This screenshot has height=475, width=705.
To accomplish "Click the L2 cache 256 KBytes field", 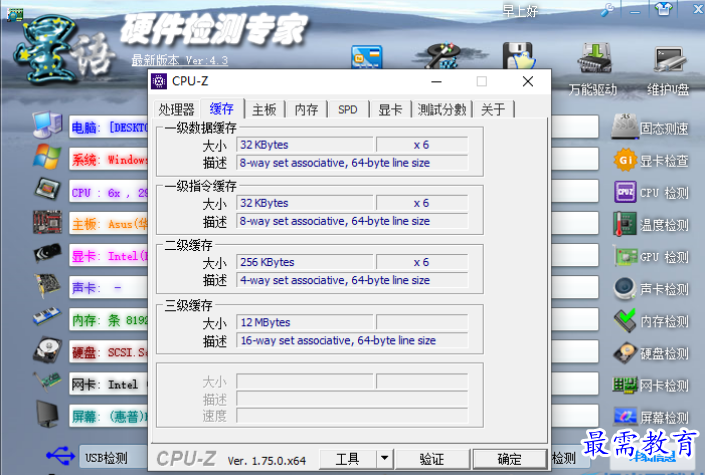I will coord(305,262).
